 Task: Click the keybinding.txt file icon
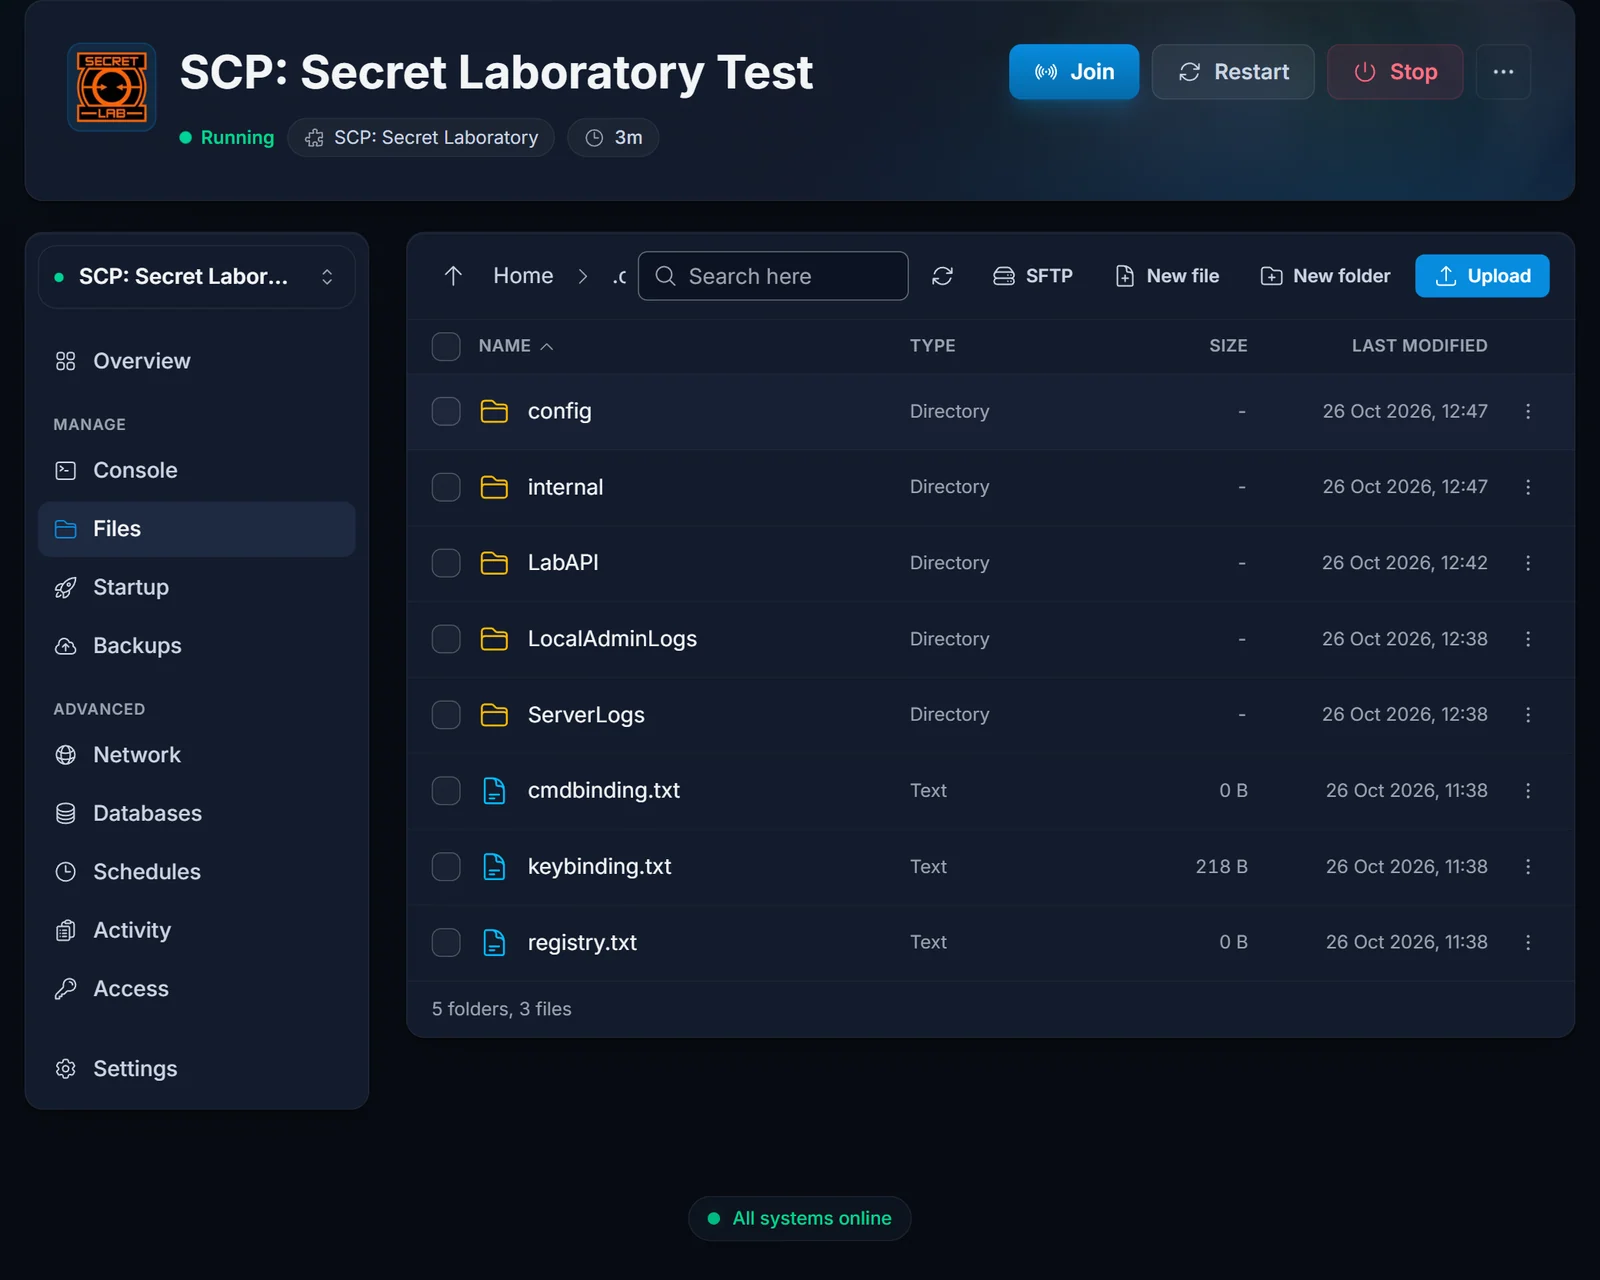point(494,866)
